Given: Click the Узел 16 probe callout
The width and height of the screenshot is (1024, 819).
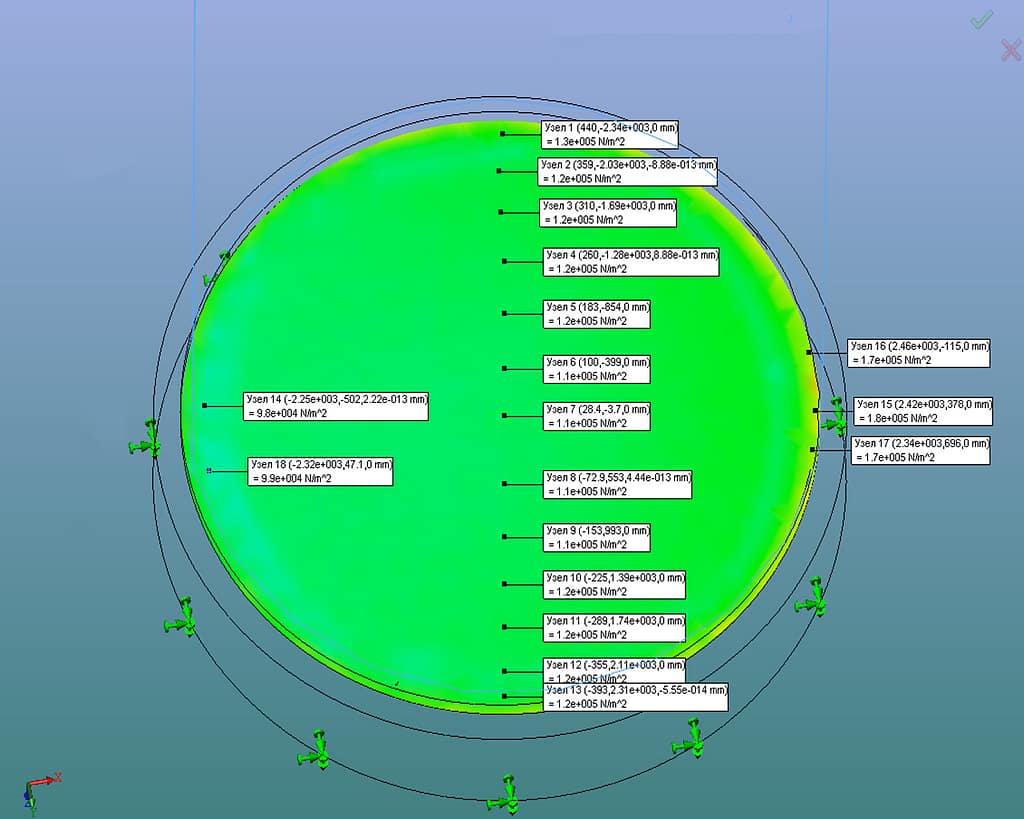Looking at the screenshot, I should [x=919, y=353].
